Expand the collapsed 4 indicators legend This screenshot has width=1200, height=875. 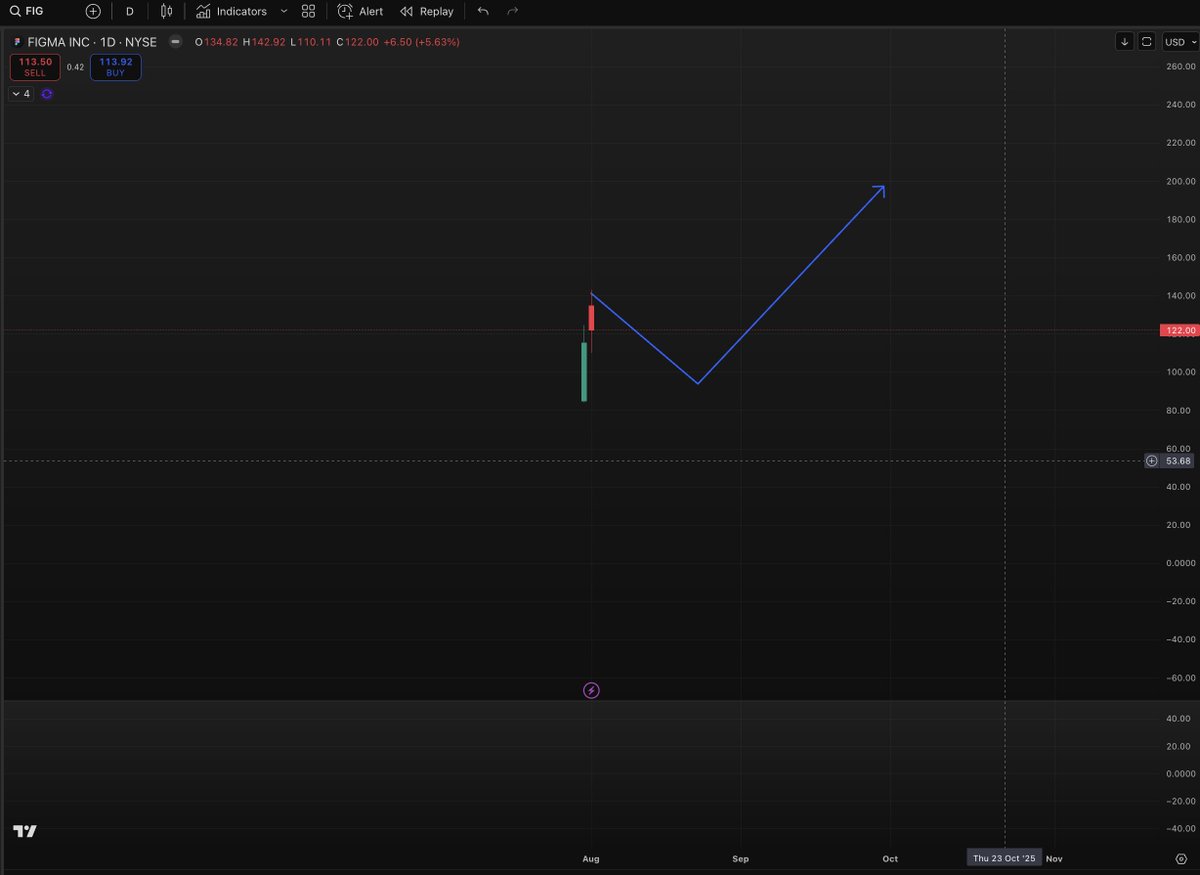coord(21,93)
